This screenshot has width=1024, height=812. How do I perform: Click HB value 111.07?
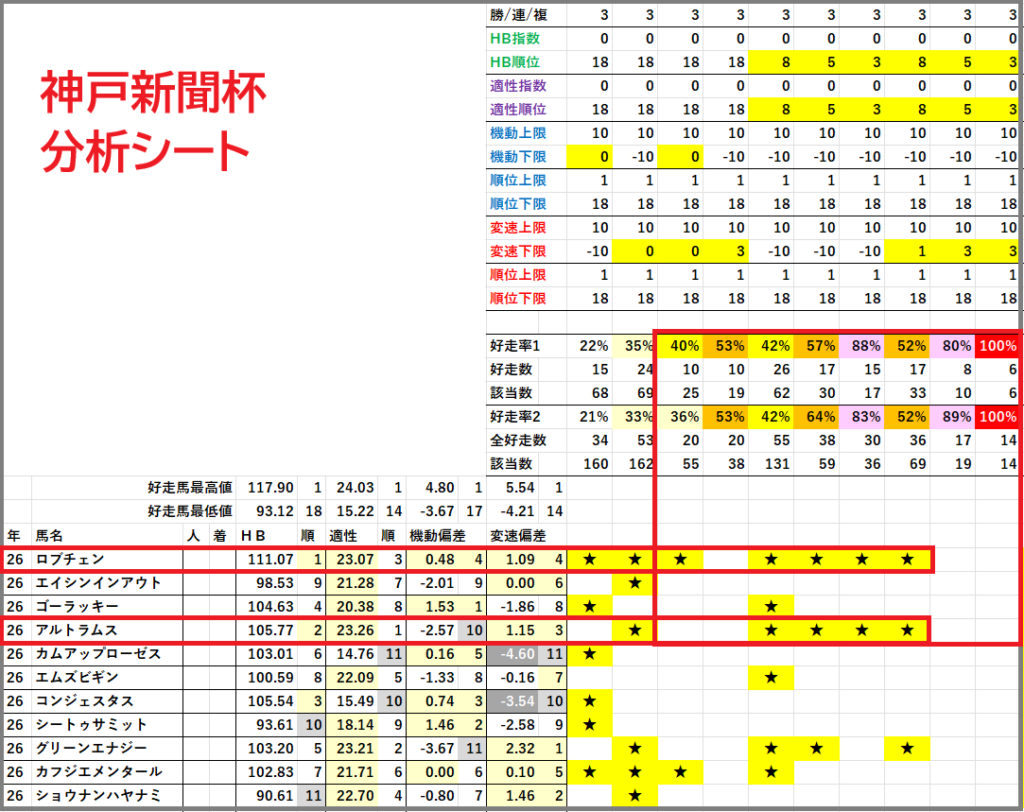pos(270,559)
